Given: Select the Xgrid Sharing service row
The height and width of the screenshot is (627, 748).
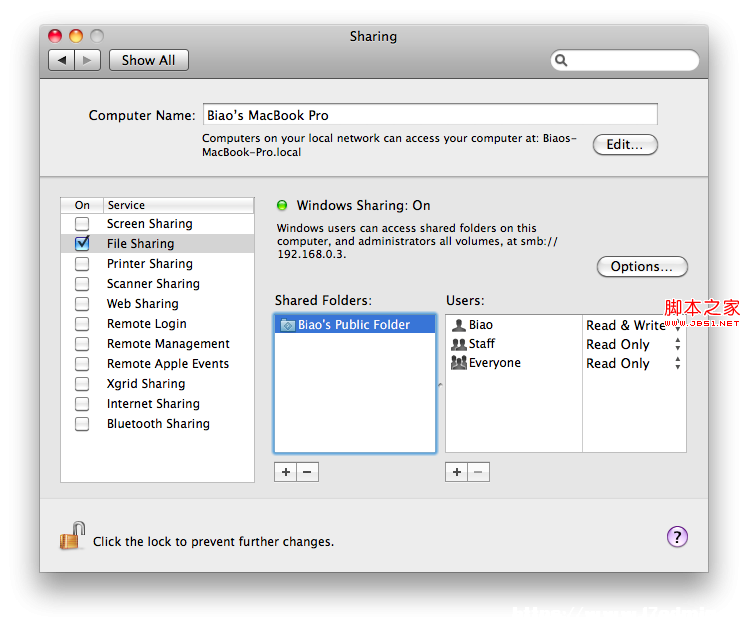Looking at the screenshot, I should (x=157, y=384).
